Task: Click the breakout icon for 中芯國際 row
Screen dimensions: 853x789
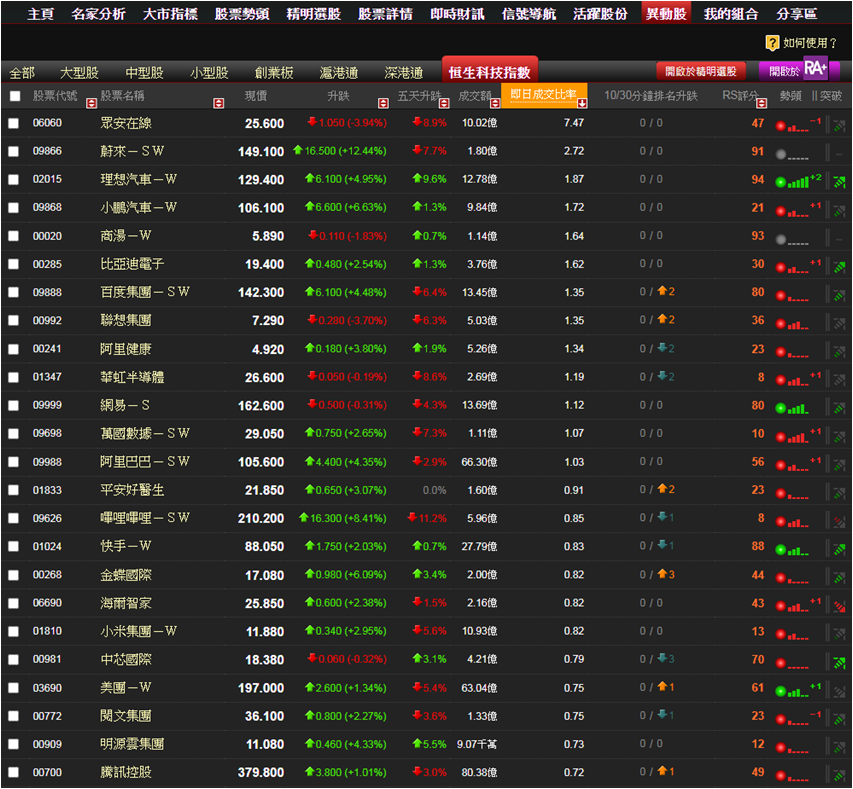Action: (x=839, y=662)
